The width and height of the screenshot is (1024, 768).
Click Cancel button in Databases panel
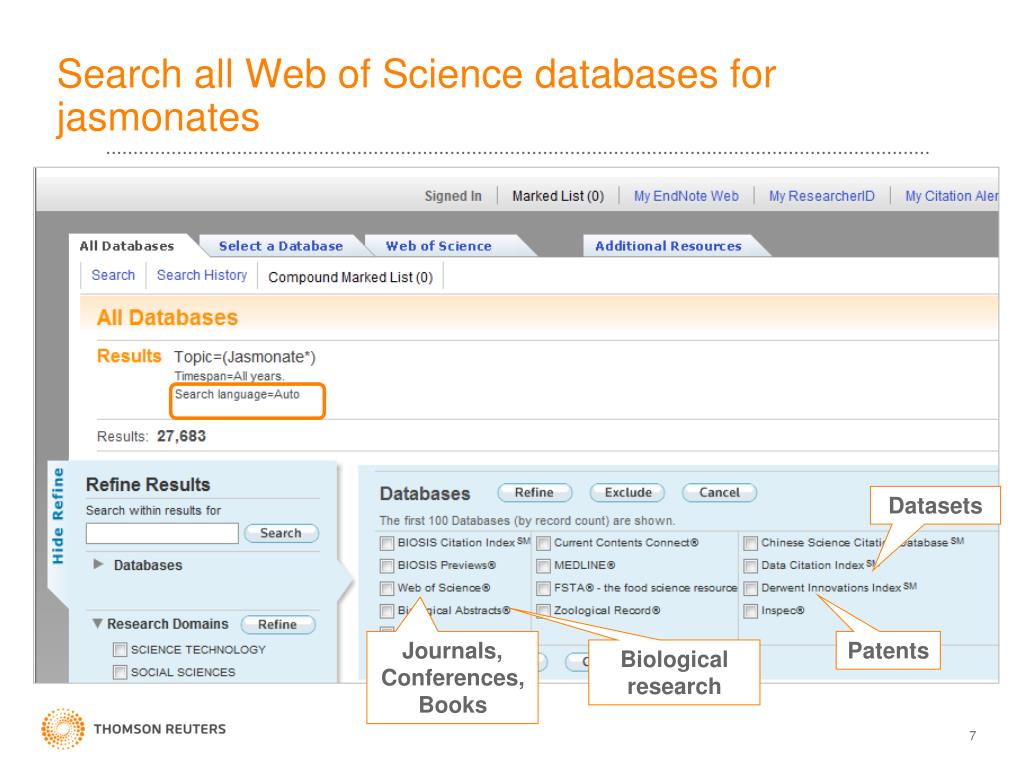click(x=720, y=492)
